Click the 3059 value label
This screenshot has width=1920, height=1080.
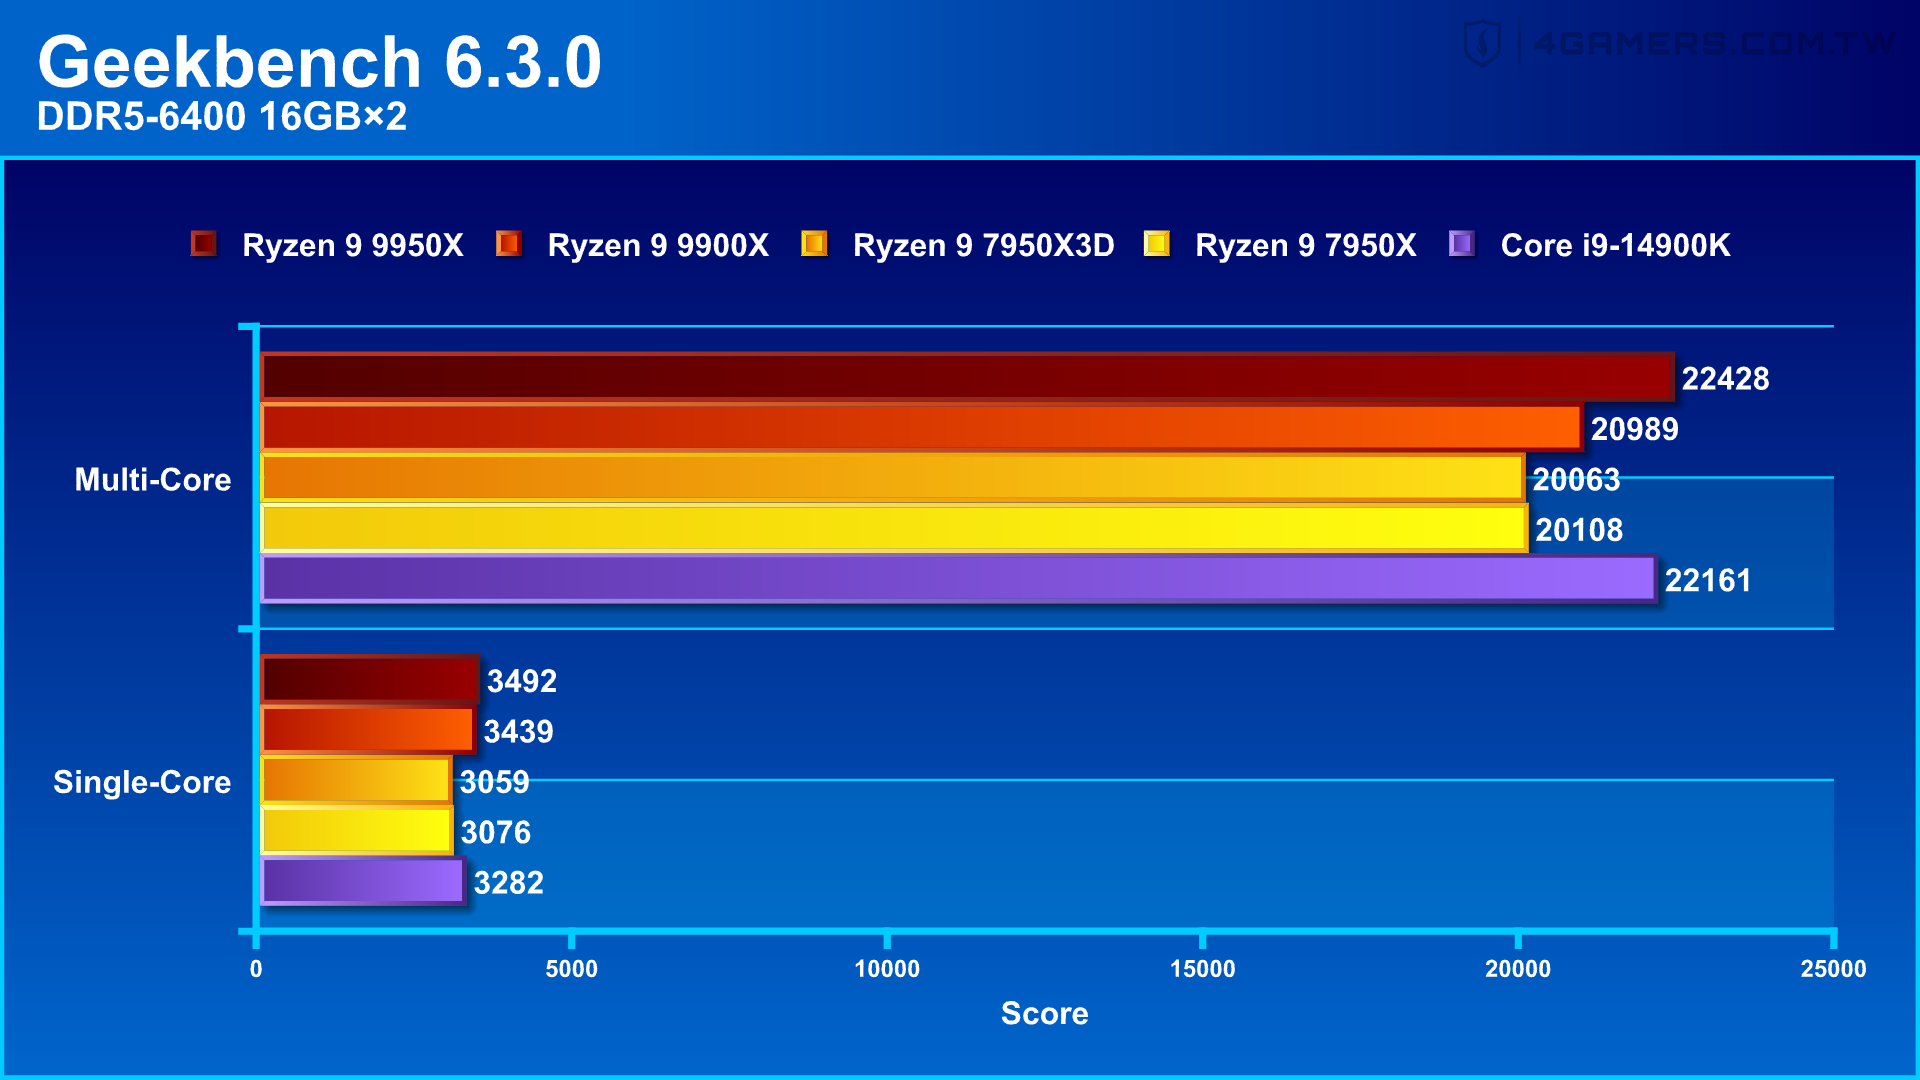coord(494,782)
